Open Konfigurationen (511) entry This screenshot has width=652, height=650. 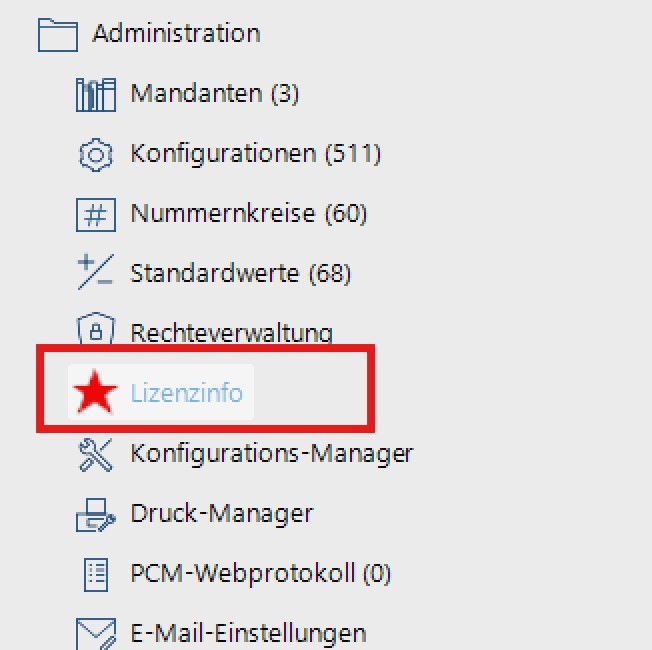pyautogui.click(x=255, y=155)
